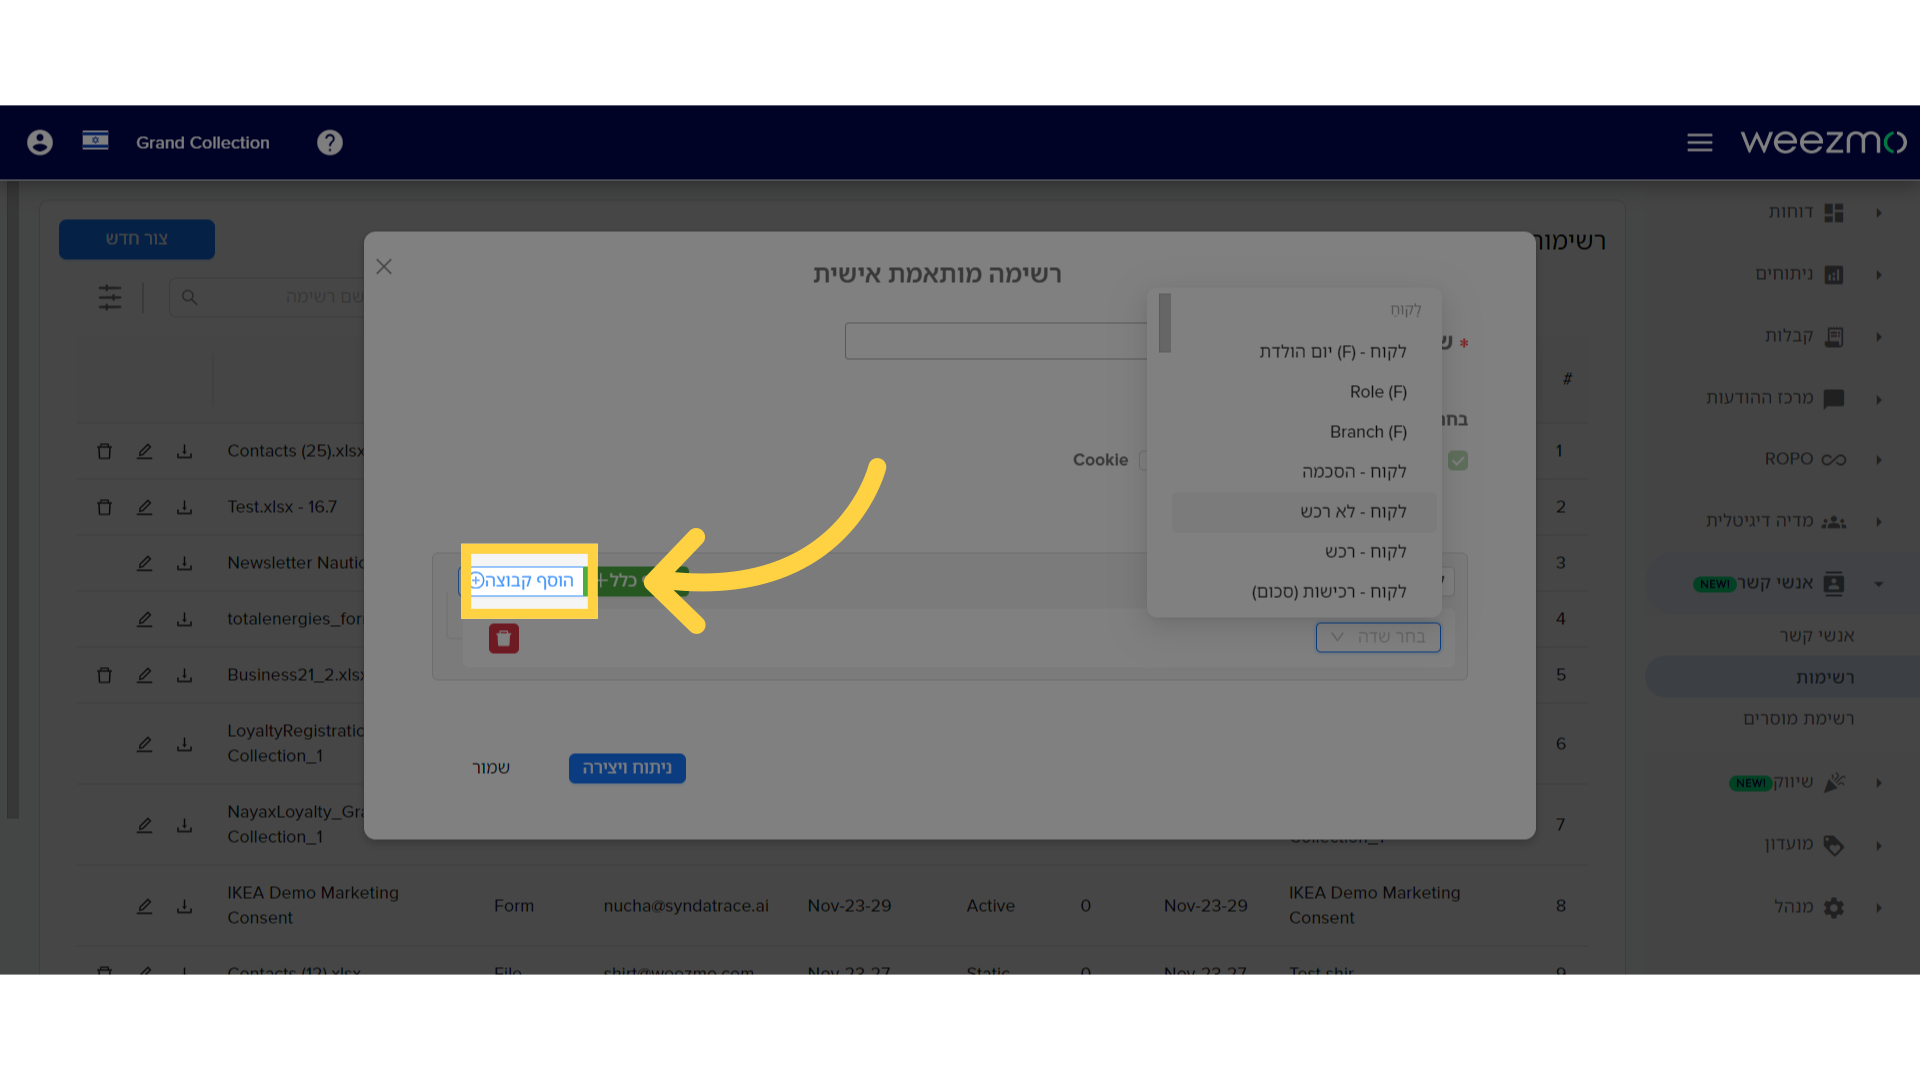
Task: Expand the מדיה דיגיטלית section arrow
Action: click(1879, 521)
